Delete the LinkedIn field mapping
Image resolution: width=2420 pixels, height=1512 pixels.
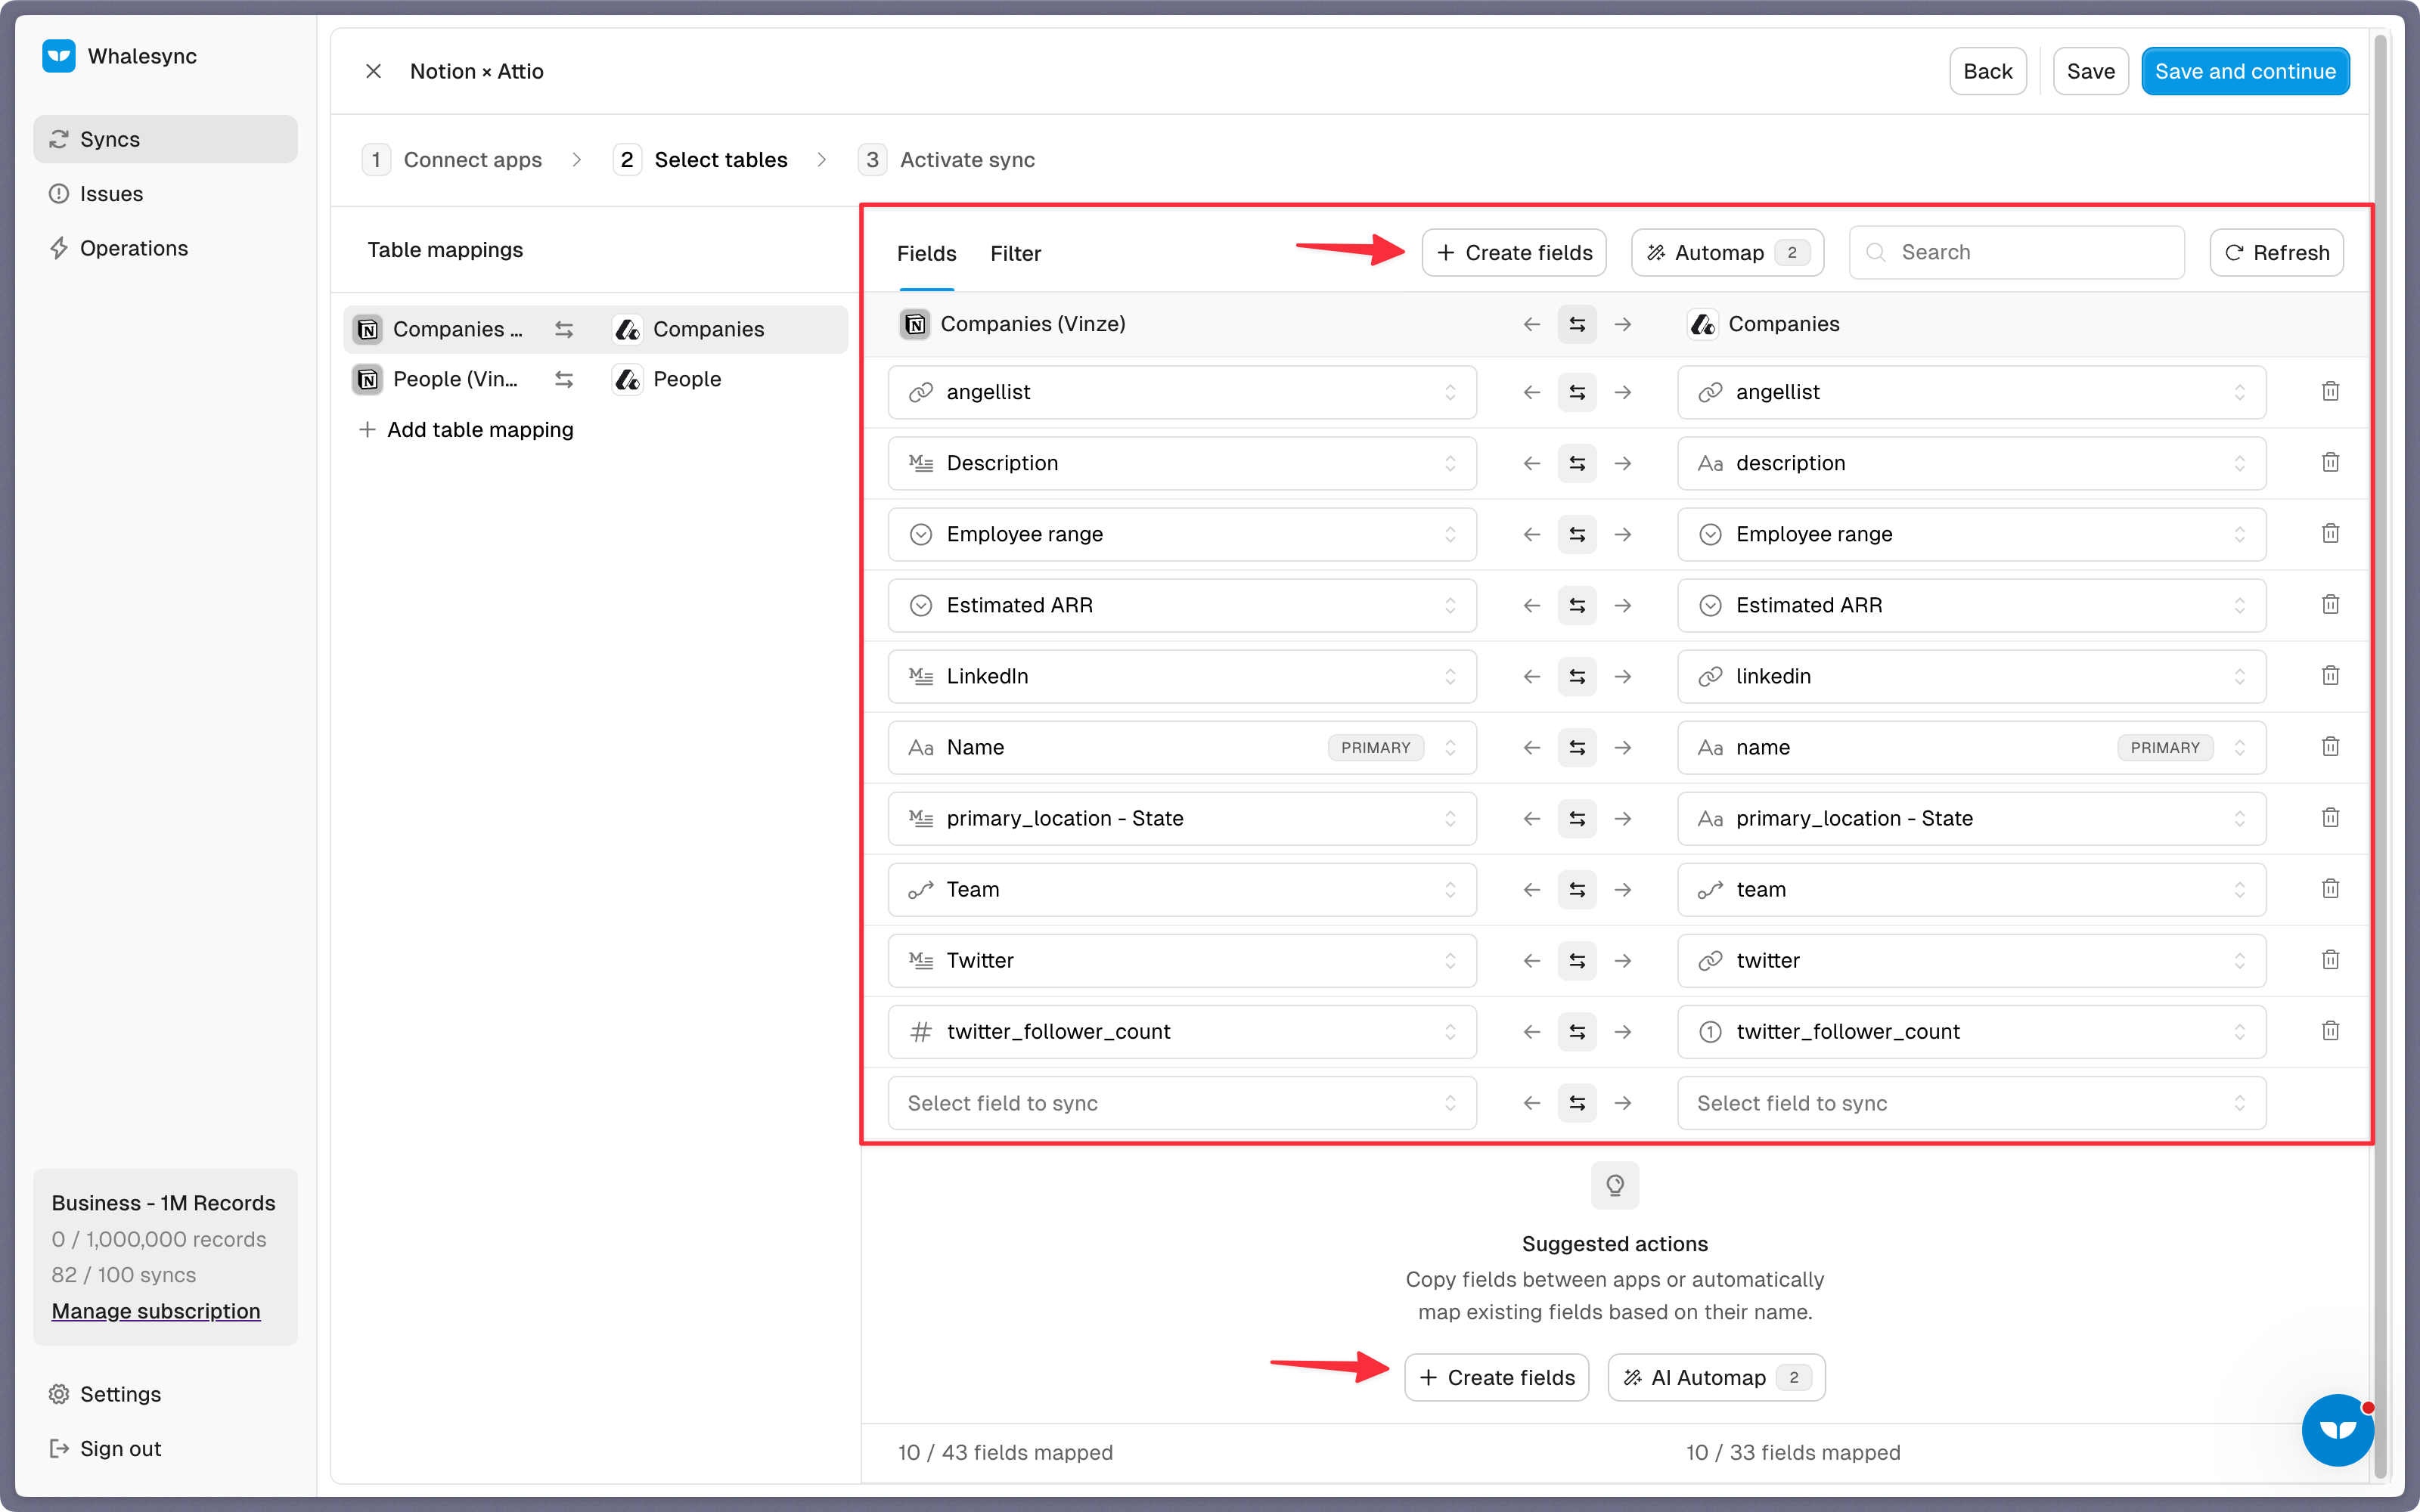point(2330,675)
